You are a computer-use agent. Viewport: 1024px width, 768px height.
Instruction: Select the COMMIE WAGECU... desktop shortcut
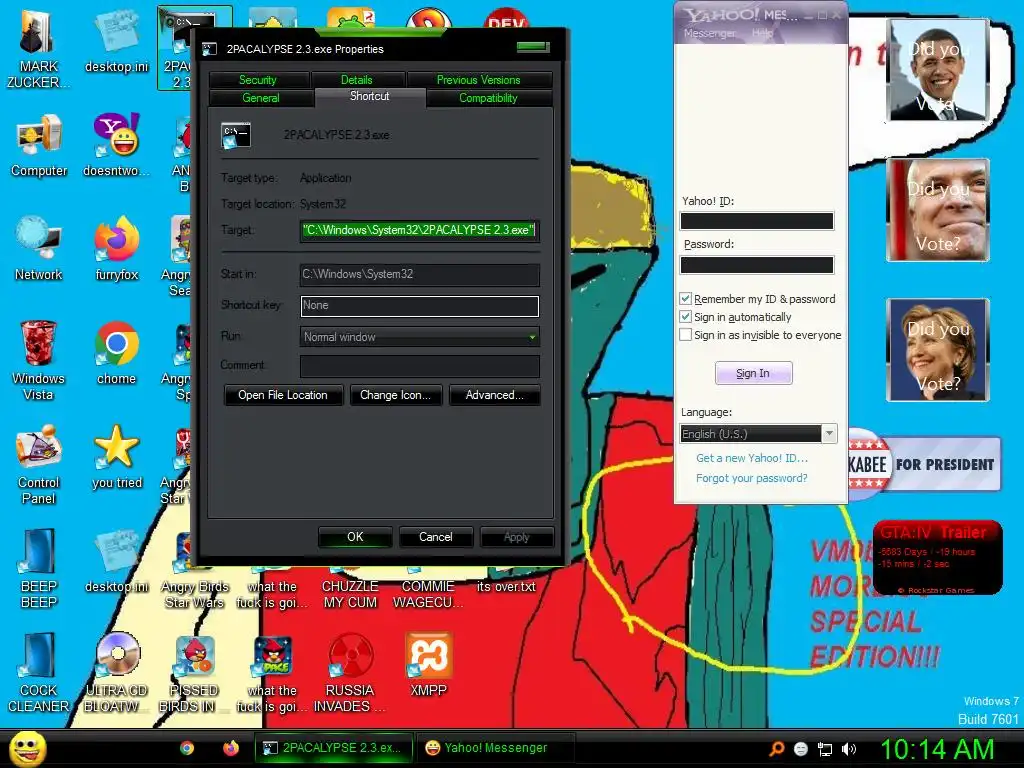point(428,594)
